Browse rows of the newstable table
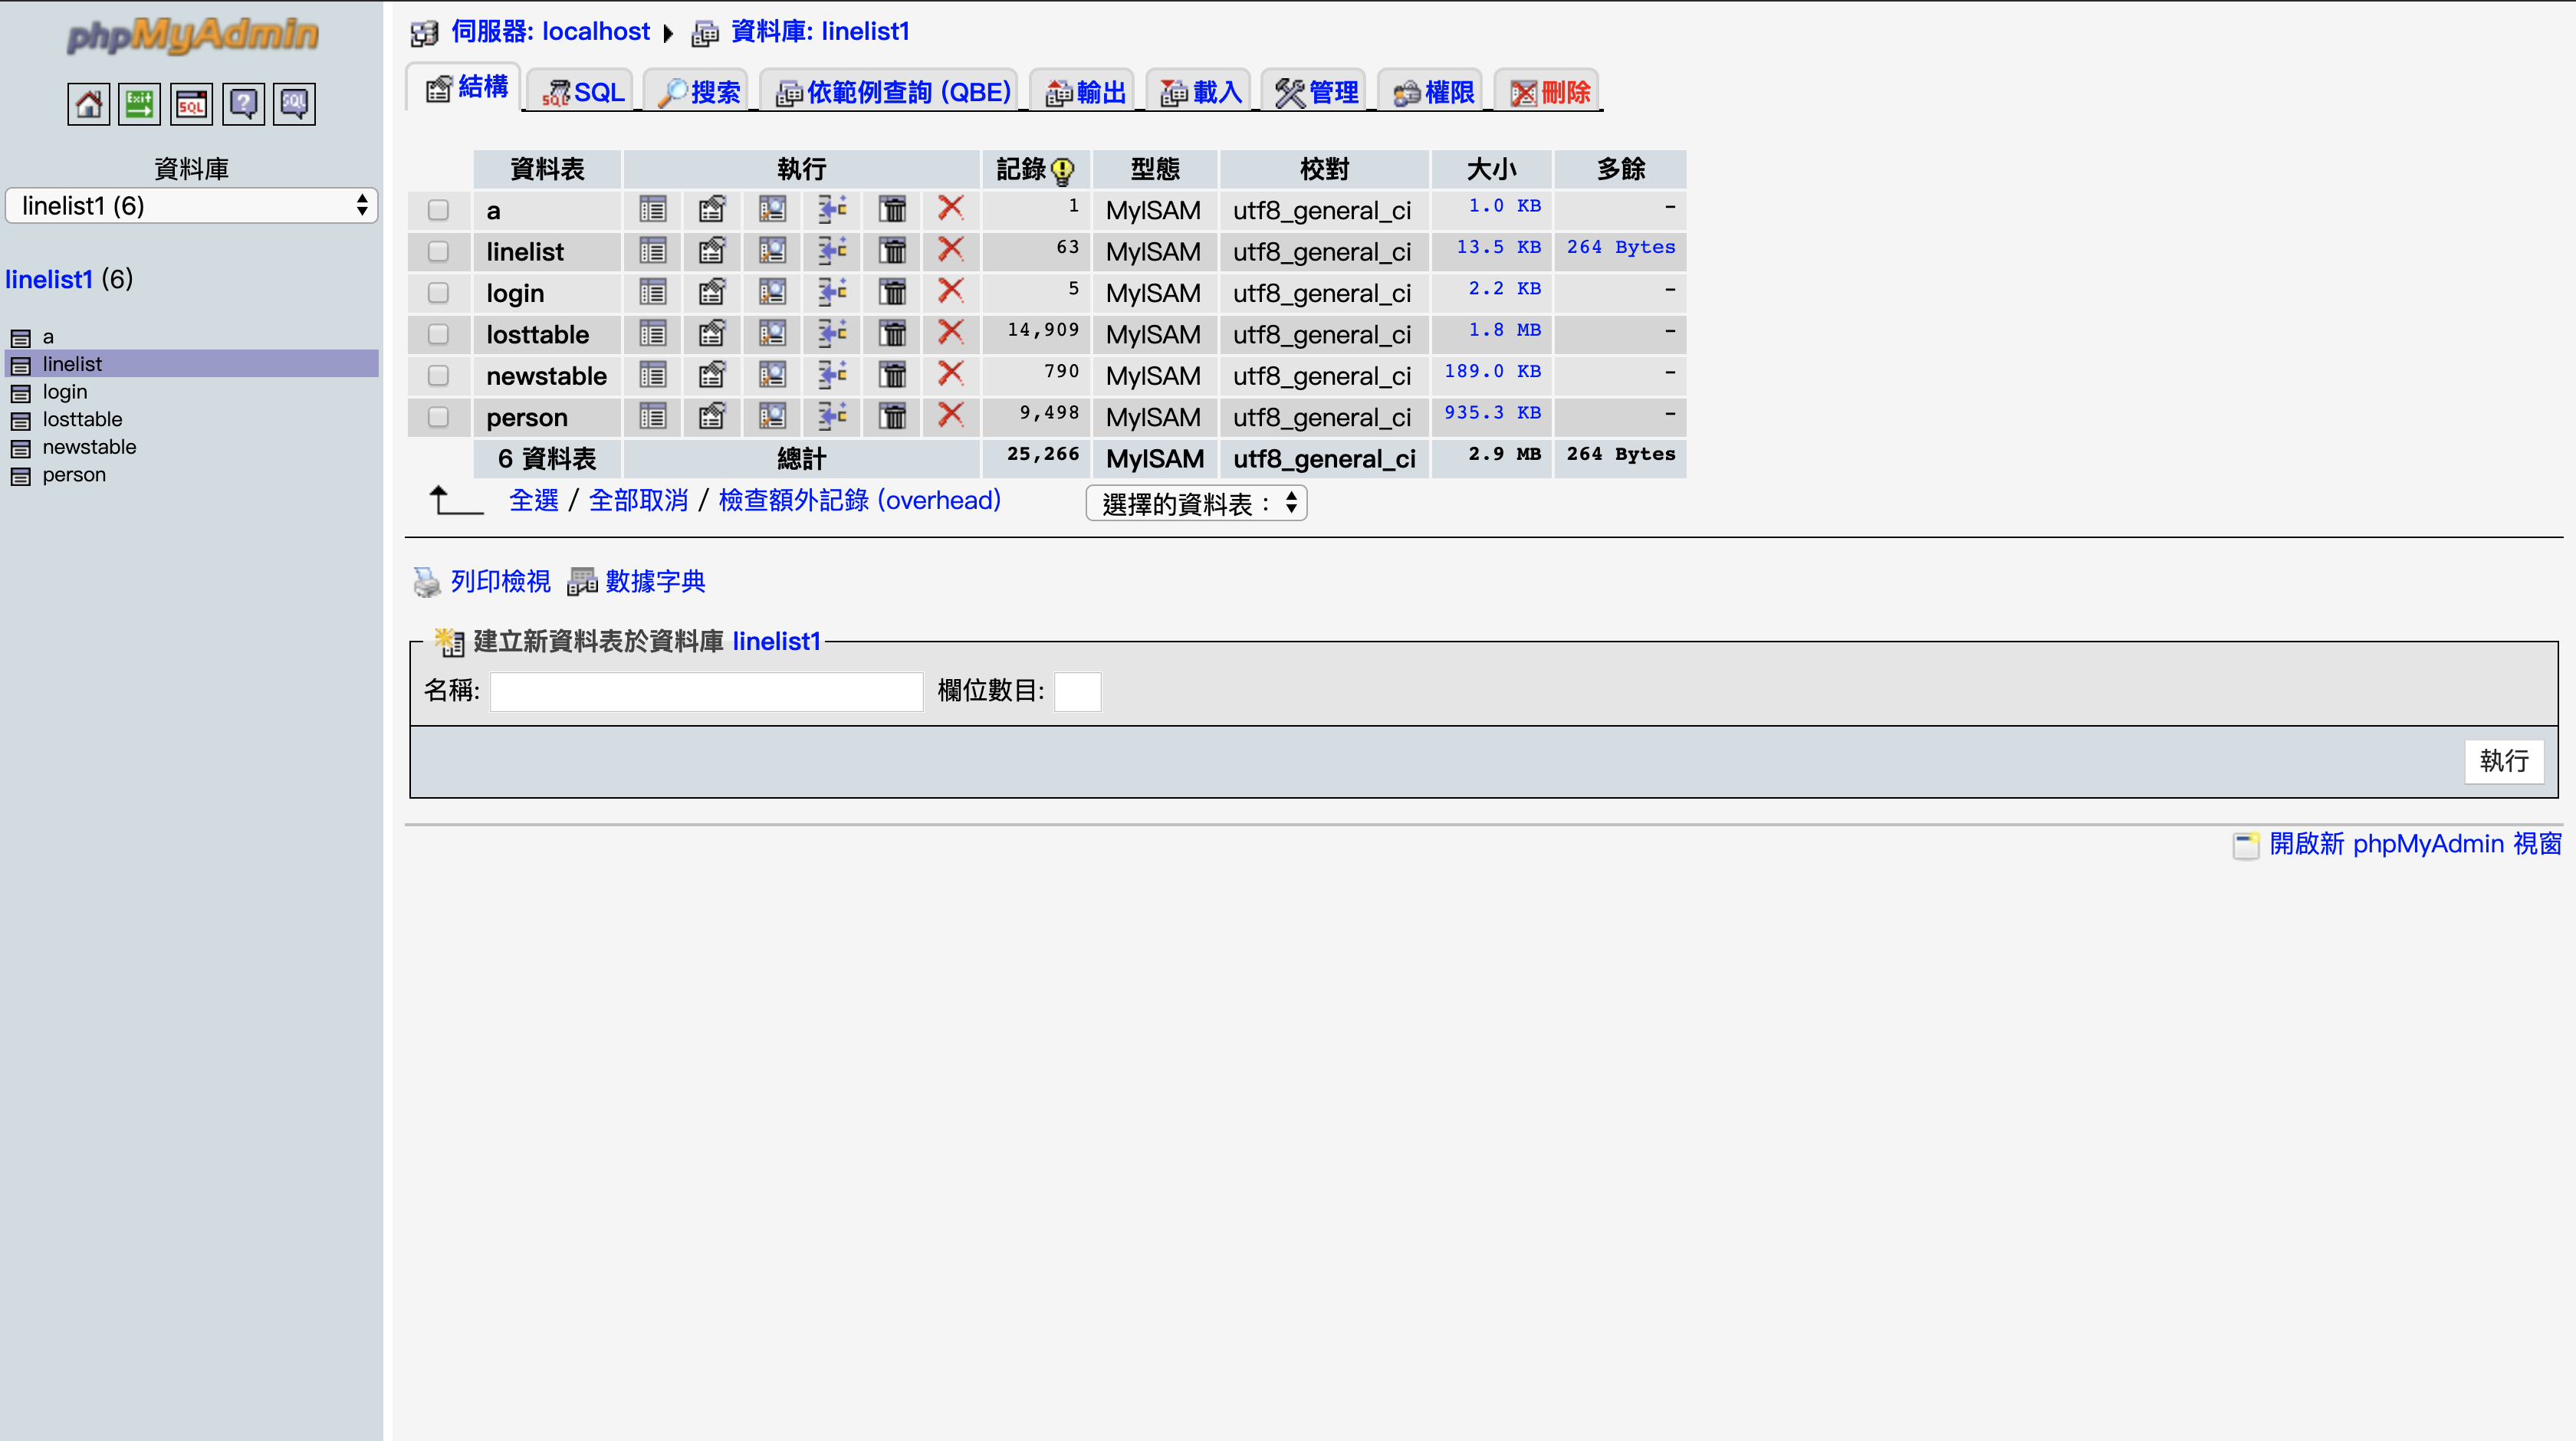This screenshot has height=1441, width=2576. [652, 374]
